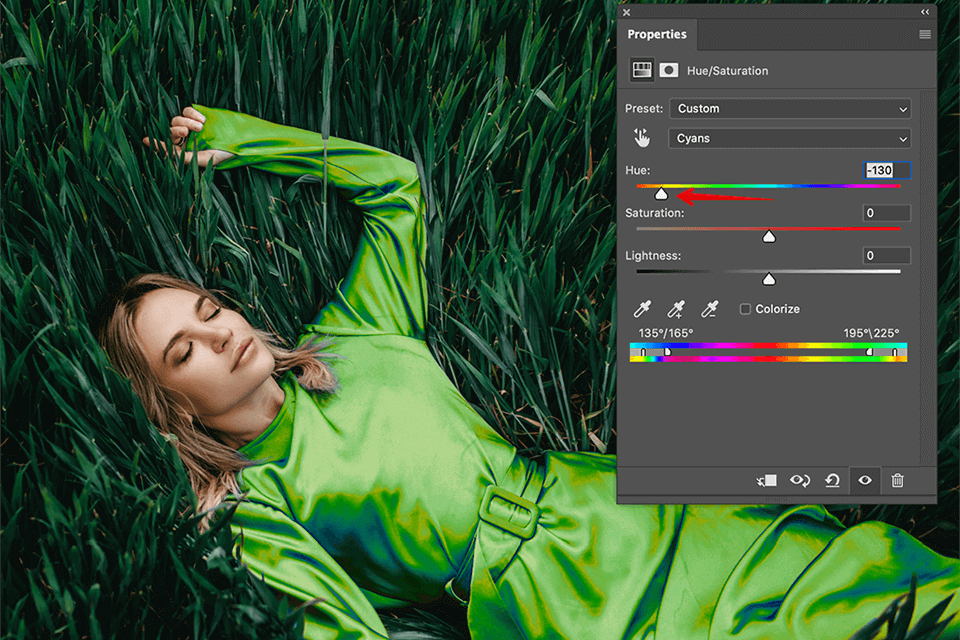The image size is (960, 640).
Task: Select the Add to Sample eyedropper
Action: pyautogui.click(x=676, y=309)
